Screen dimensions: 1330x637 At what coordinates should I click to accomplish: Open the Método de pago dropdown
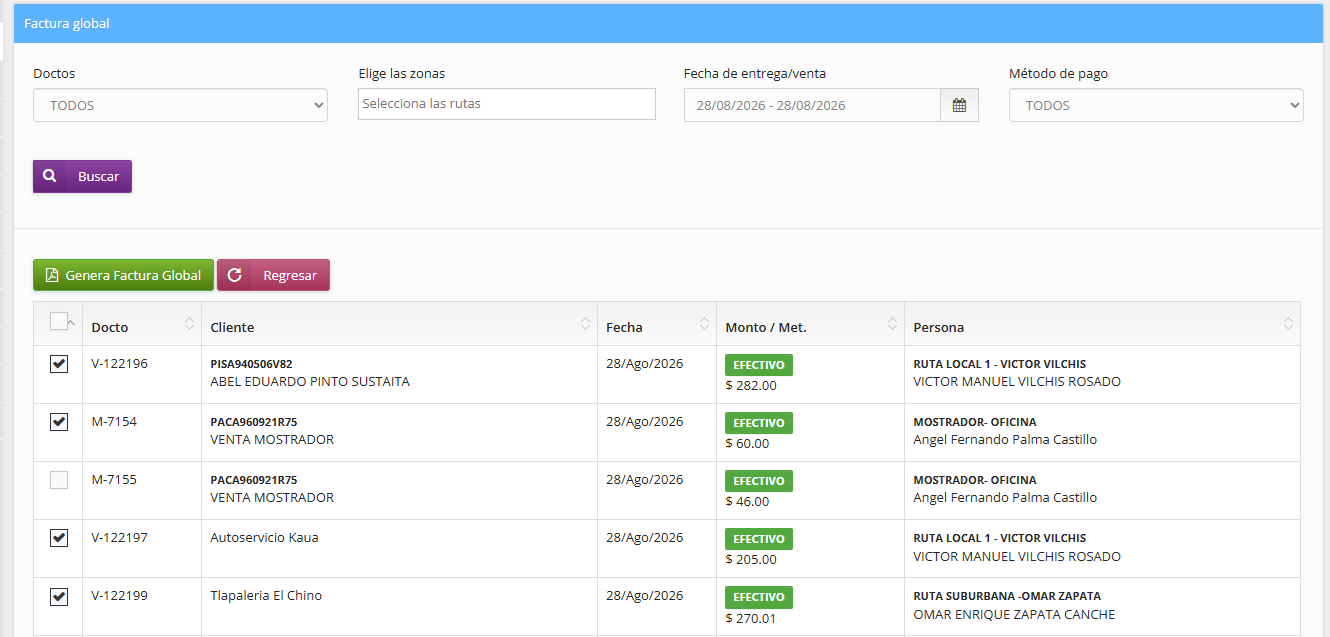tap(1156, 105)
